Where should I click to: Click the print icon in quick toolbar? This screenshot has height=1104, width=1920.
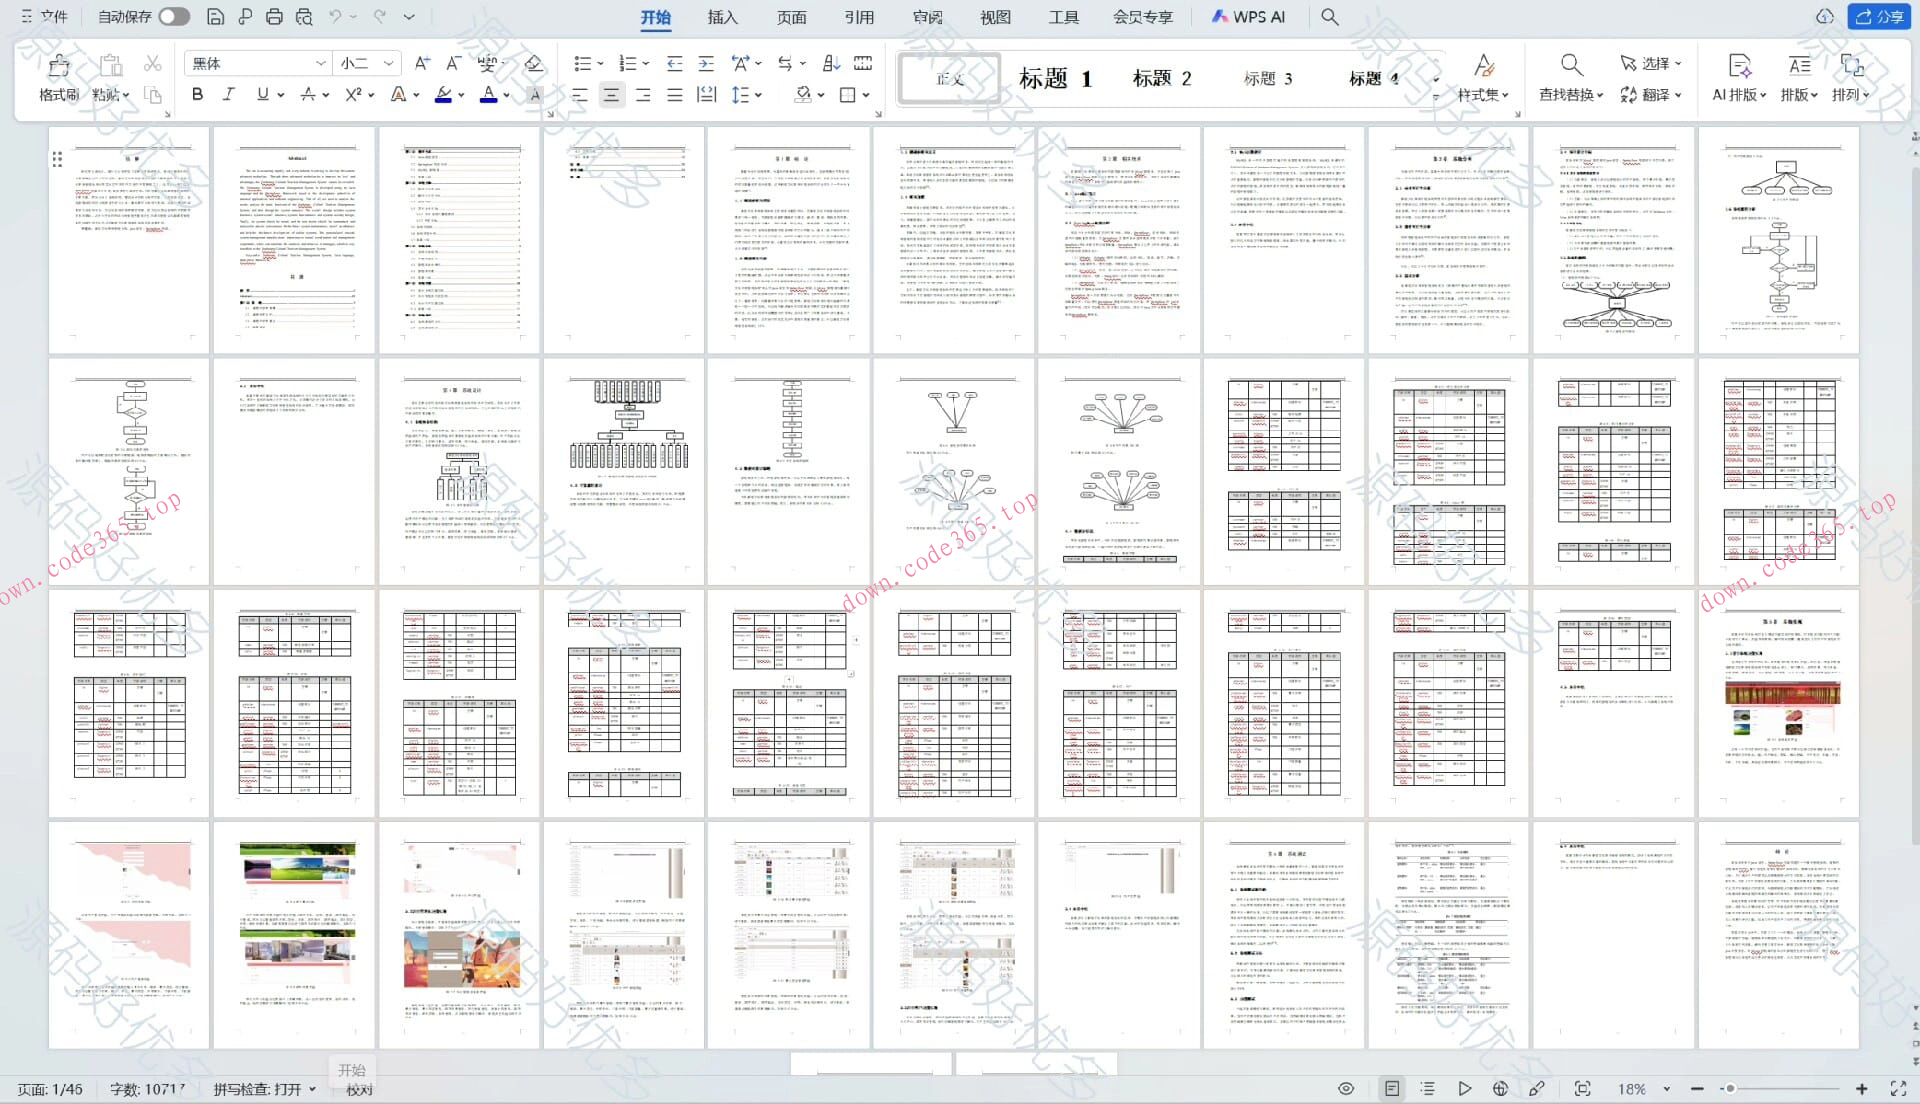[274, 17]
